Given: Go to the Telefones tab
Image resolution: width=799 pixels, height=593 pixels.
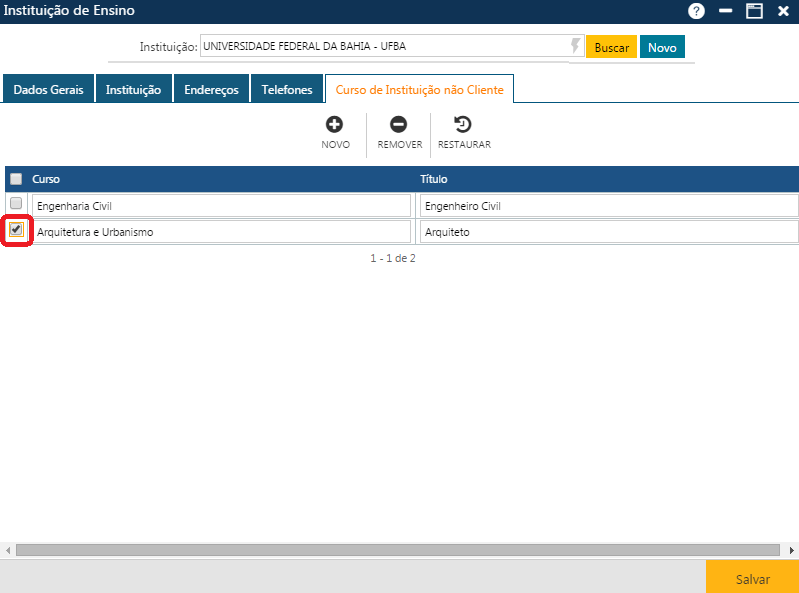Looking at the screenshot, I should (287, 89).
